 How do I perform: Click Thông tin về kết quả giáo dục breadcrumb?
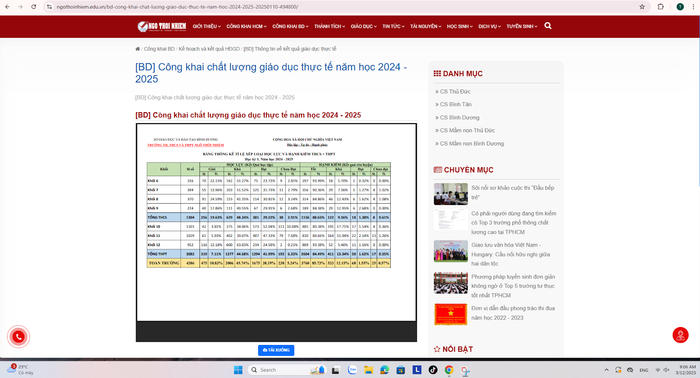click(290, 49)
